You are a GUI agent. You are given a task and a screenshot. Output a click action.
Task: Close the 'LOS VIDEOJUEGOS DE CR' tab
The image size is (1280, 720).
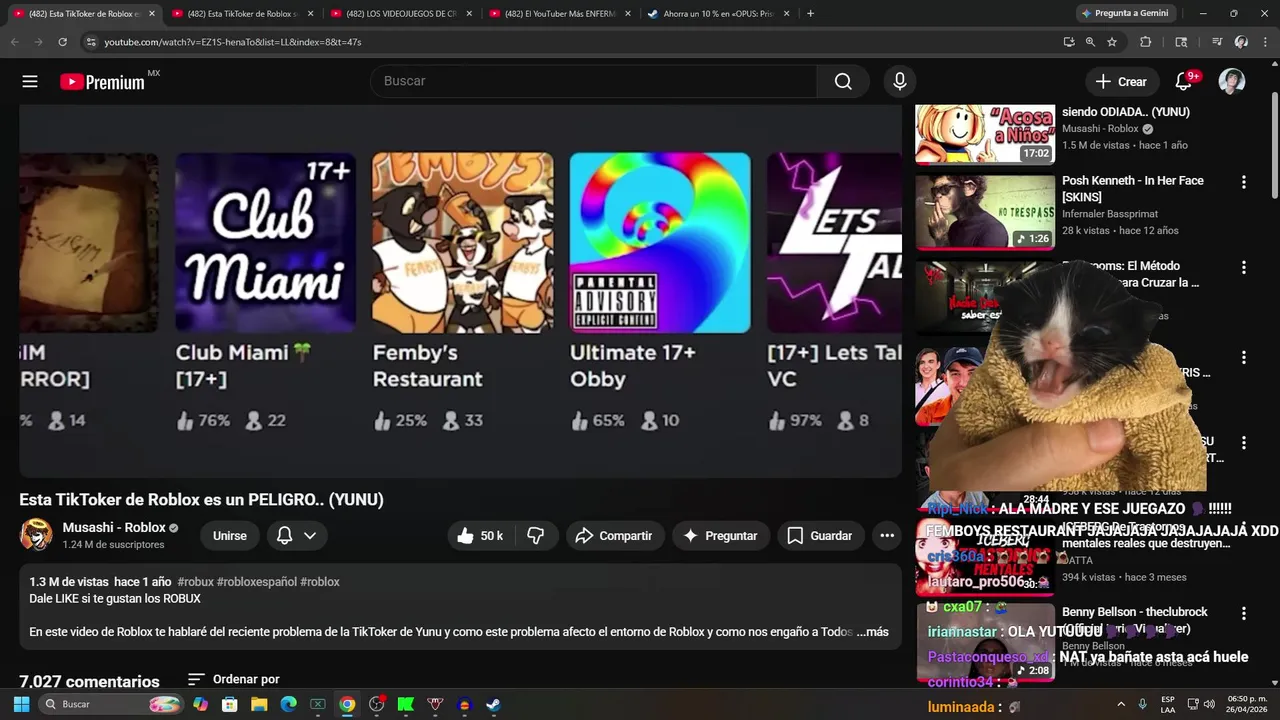[x=469, y=14]
